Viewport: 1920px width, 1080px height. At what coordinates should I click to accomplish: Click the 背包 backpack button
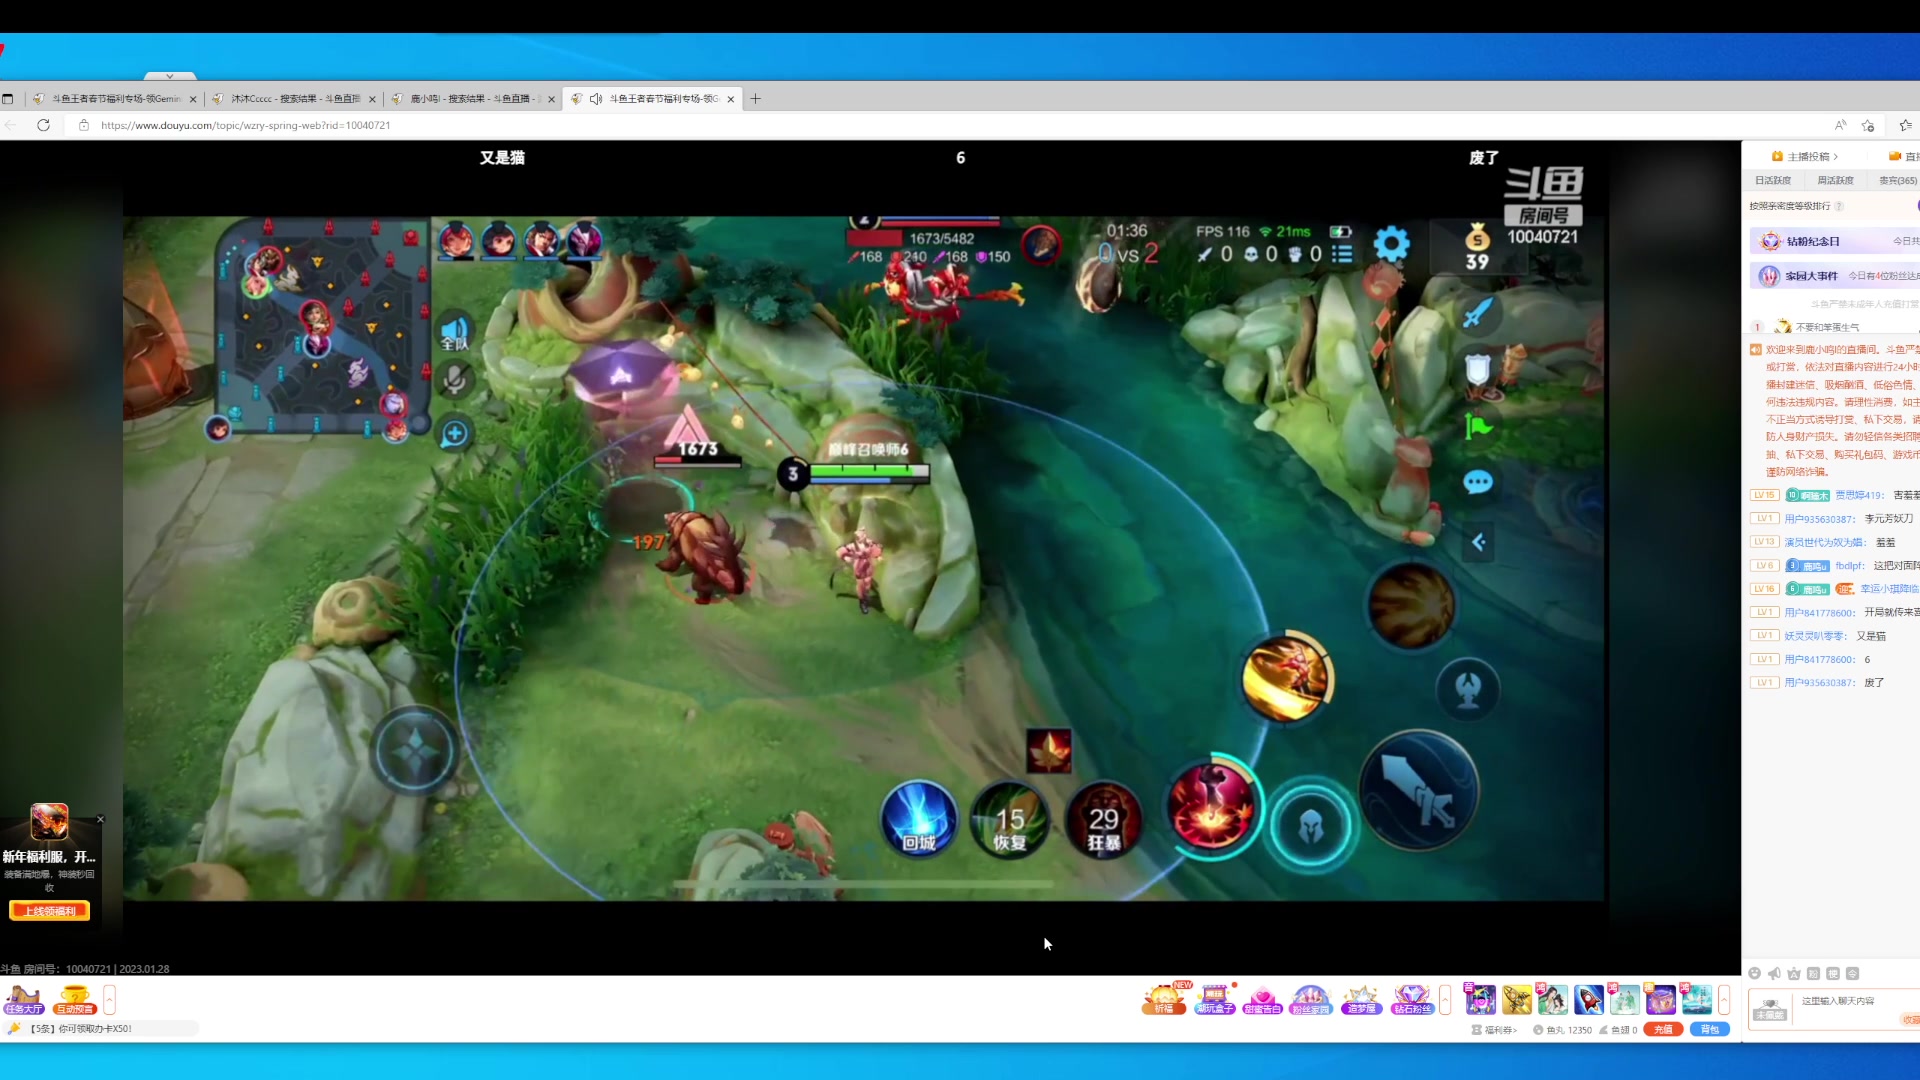[1709, 1029]
